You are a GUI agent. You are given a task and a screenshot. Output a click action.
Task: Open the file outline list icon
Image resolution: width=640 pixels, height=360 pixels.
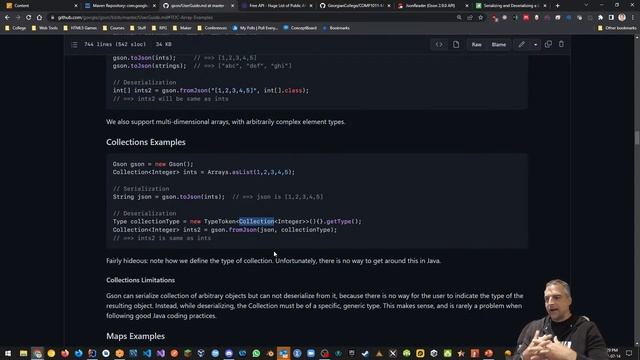tap(74, 44)
